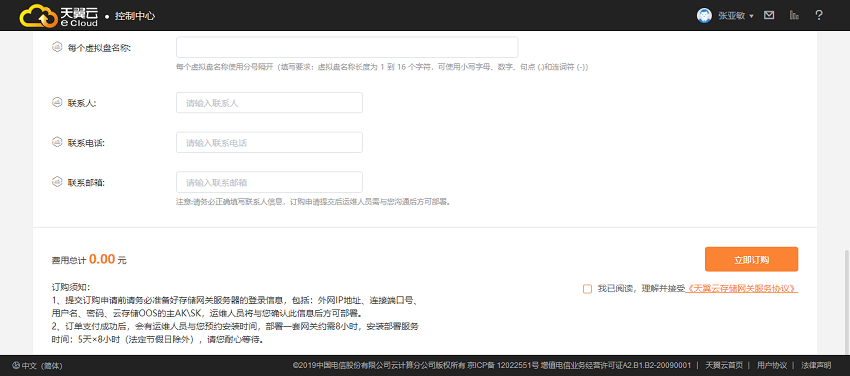The image size is (850, 376).
Task: Open the help question mark icon
Action: [819, 16]
